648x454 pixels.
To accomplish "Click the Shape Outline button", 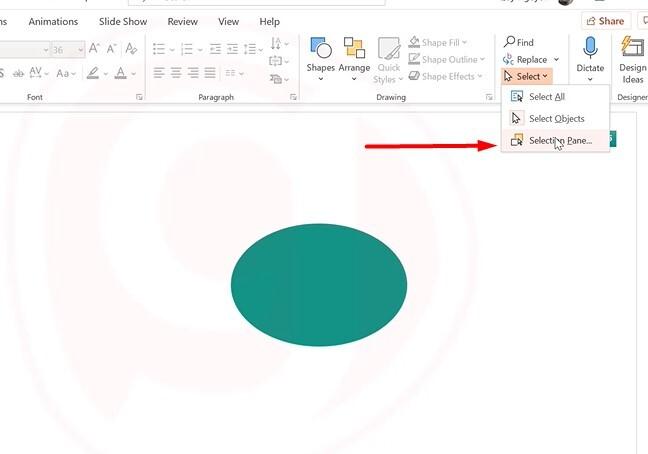I will pos(446,59).
